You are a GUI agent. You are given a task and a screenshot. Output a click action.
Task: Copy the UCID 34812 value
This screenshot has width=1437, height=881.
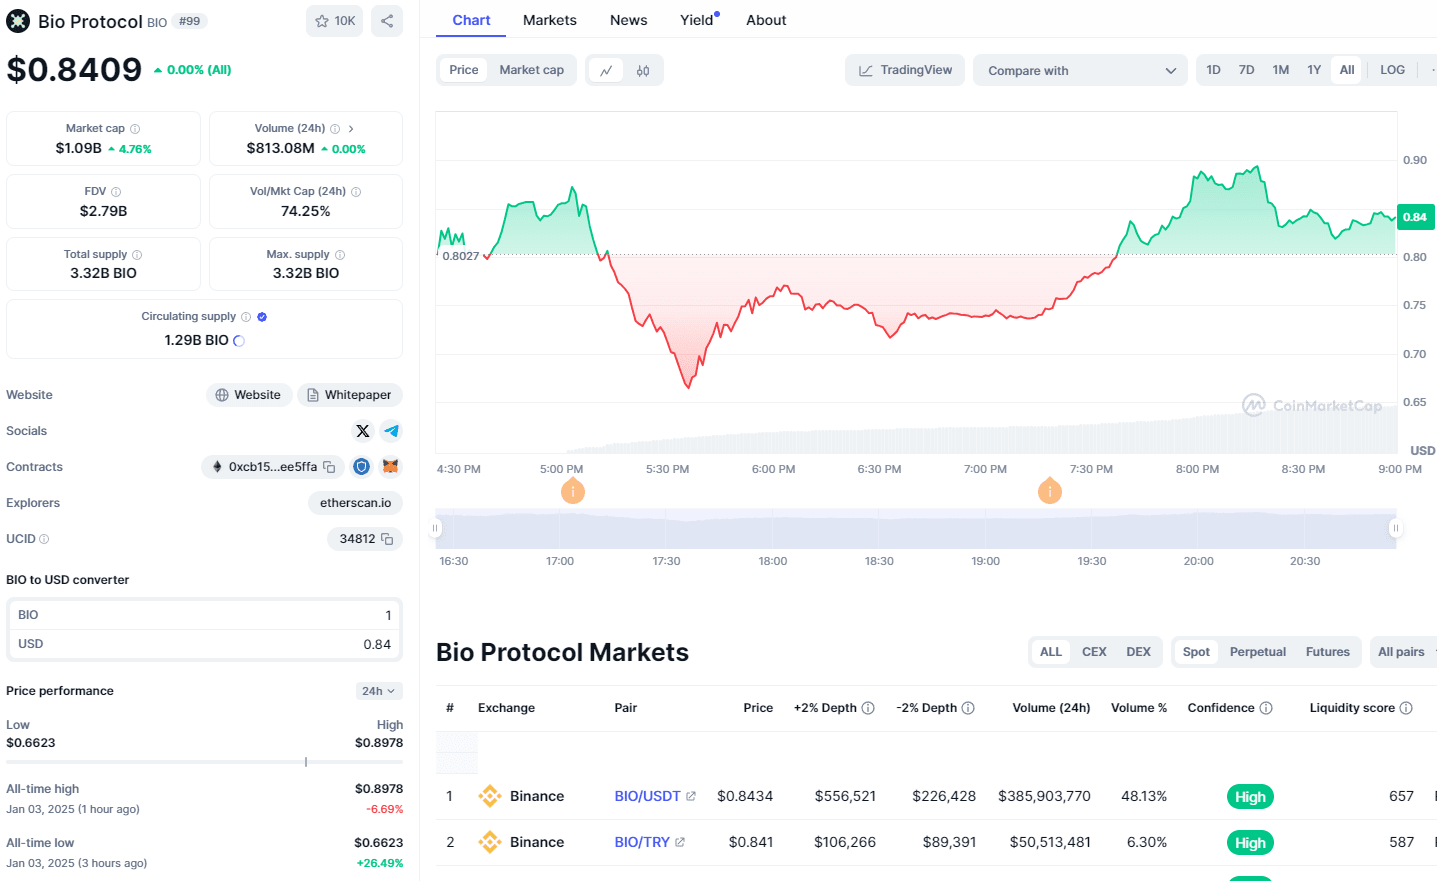387,539
